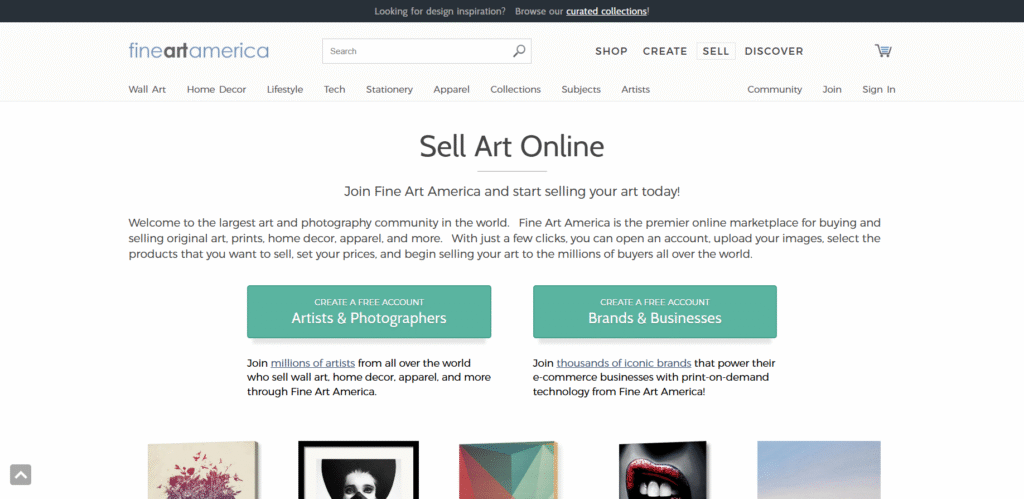
Task: Follow the curated collections link
Action: [606, 11]
